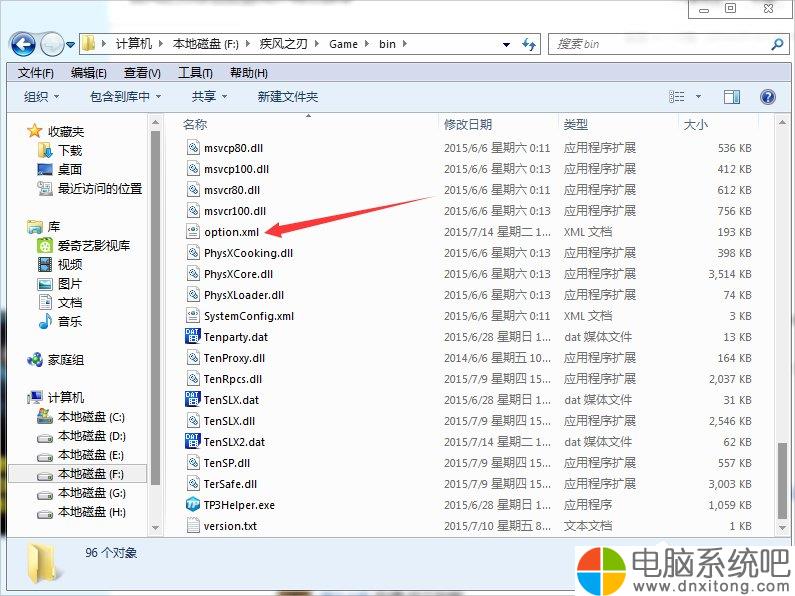Click 疾风之刃 in the address path
The width and height of the screenshot is (795, 596).
tap(283, 44)
